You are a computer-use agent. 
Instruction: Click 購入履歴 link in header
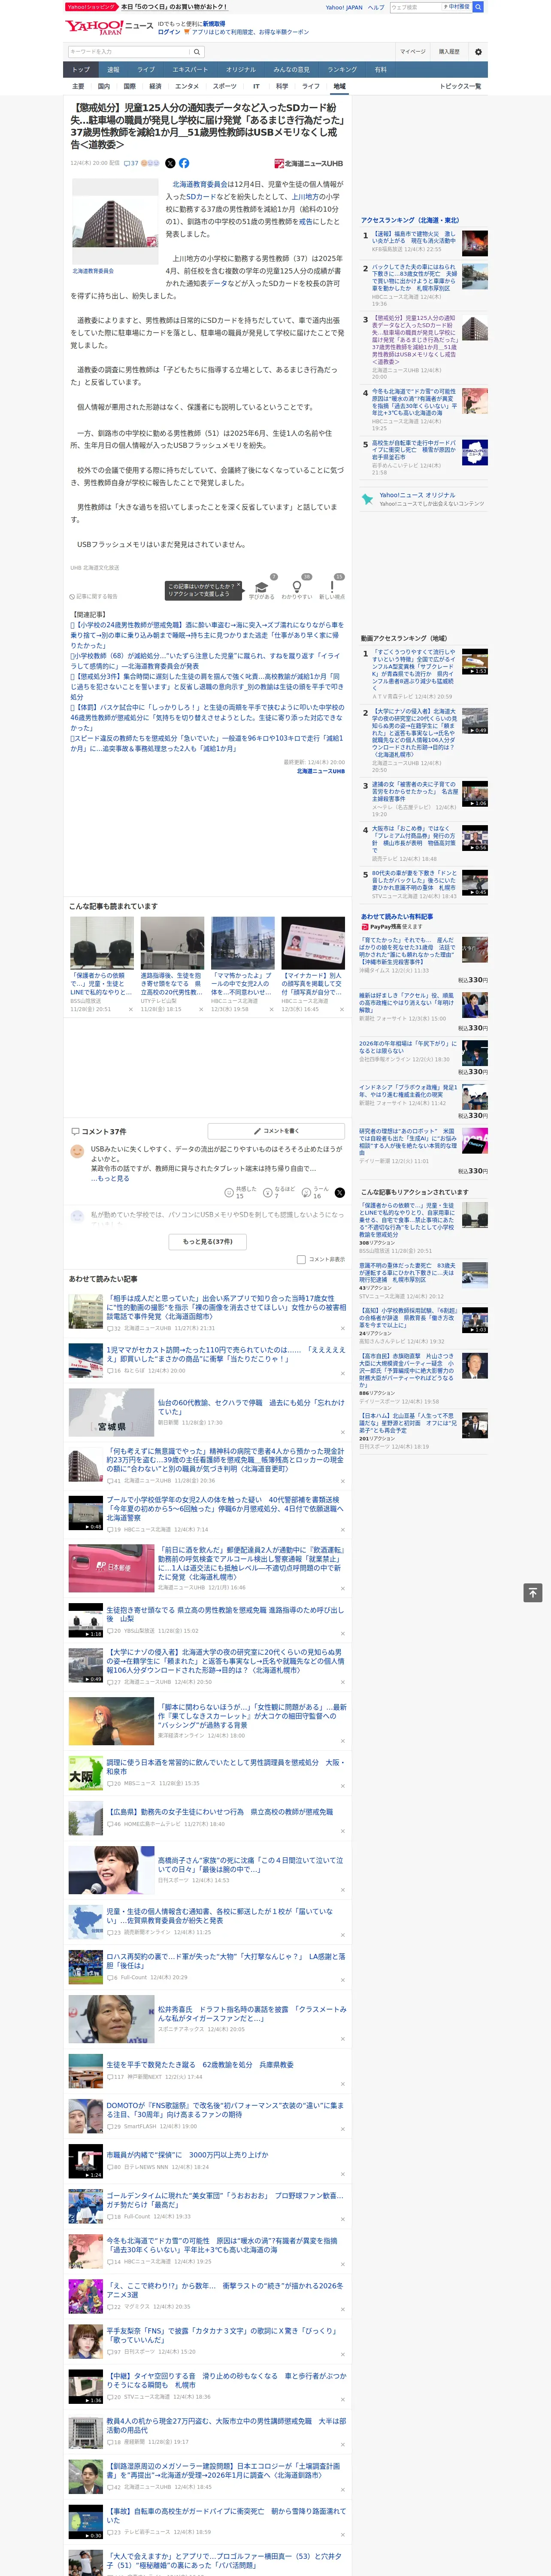pos(449,52)
